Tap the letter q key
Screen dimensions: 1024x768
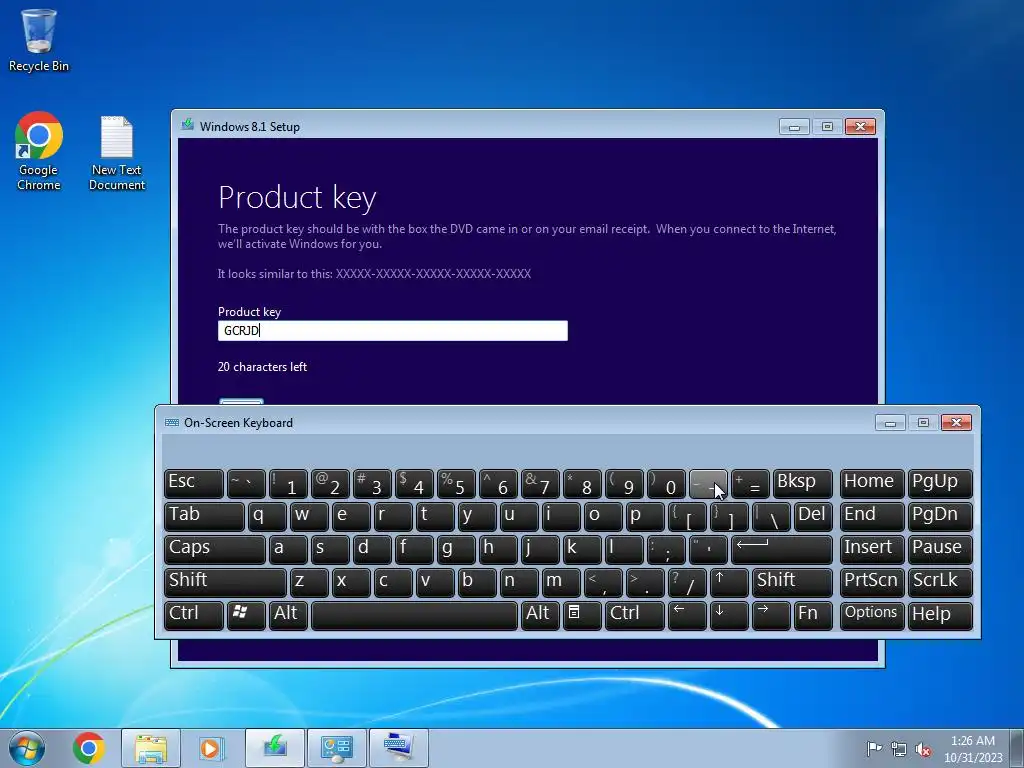266,516
